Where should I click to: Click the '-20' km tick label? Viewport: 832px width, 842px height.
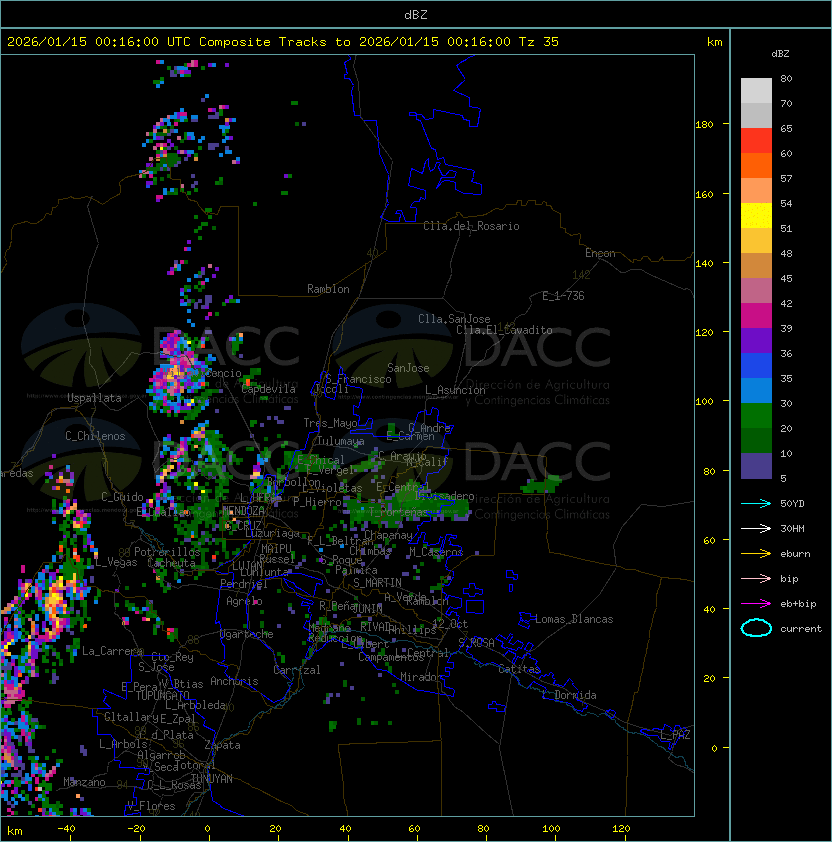[x=136, y=829]
